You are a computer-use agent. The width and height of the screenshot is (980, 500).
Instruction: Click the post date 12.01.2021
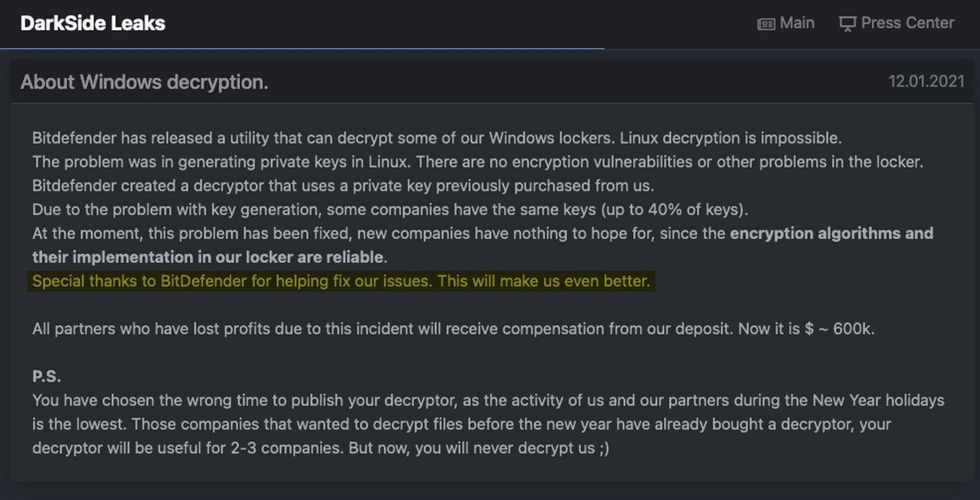926,81
